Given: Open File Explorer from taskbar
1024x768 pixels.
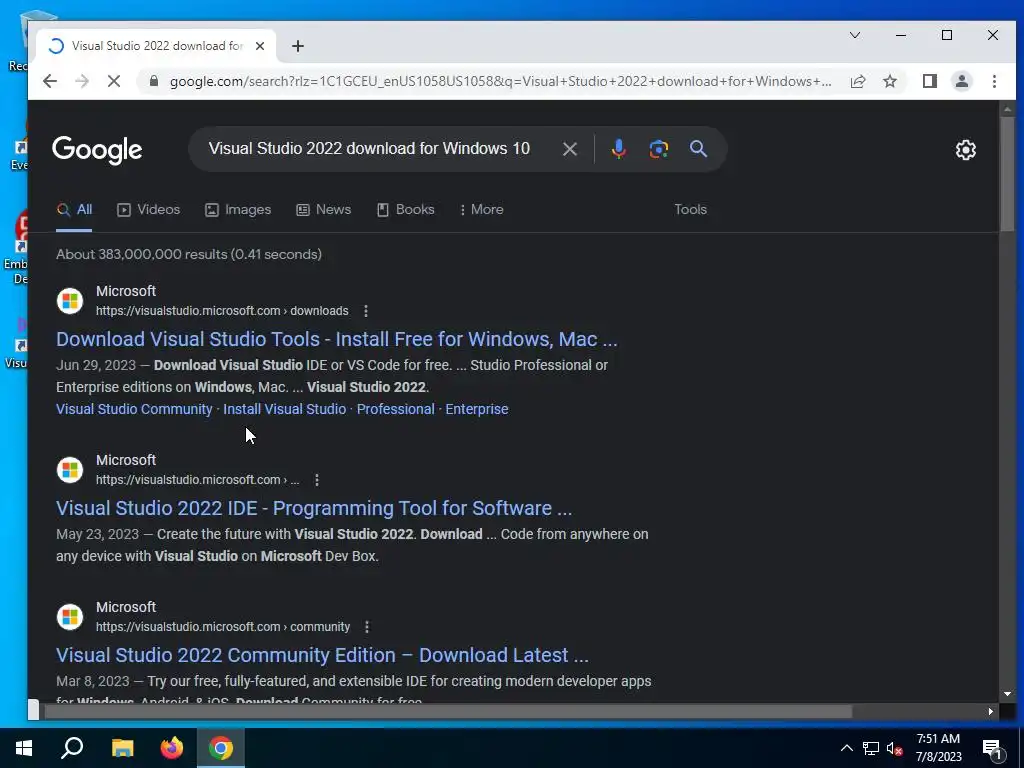Looking at the screenshot, I should 122,748.
